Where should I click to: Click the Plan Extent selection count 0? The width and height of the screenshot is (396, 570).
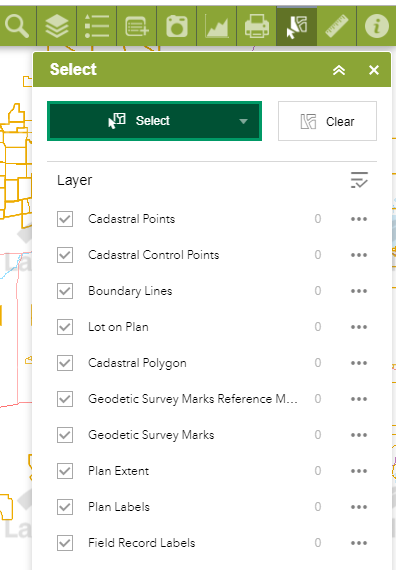[318, 470]
